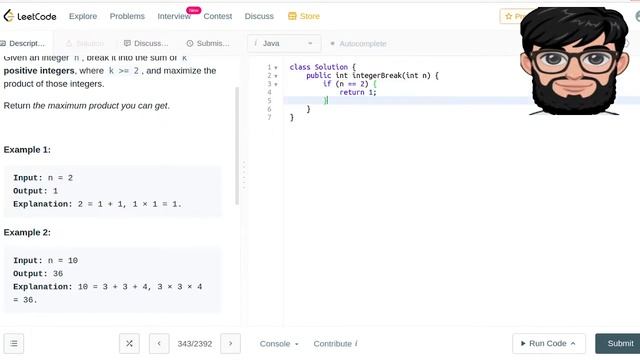Image resolution: width=640 pixels, height=360 pixels.
Task: Click the Discuss tab speech icon
Action: 127,43
